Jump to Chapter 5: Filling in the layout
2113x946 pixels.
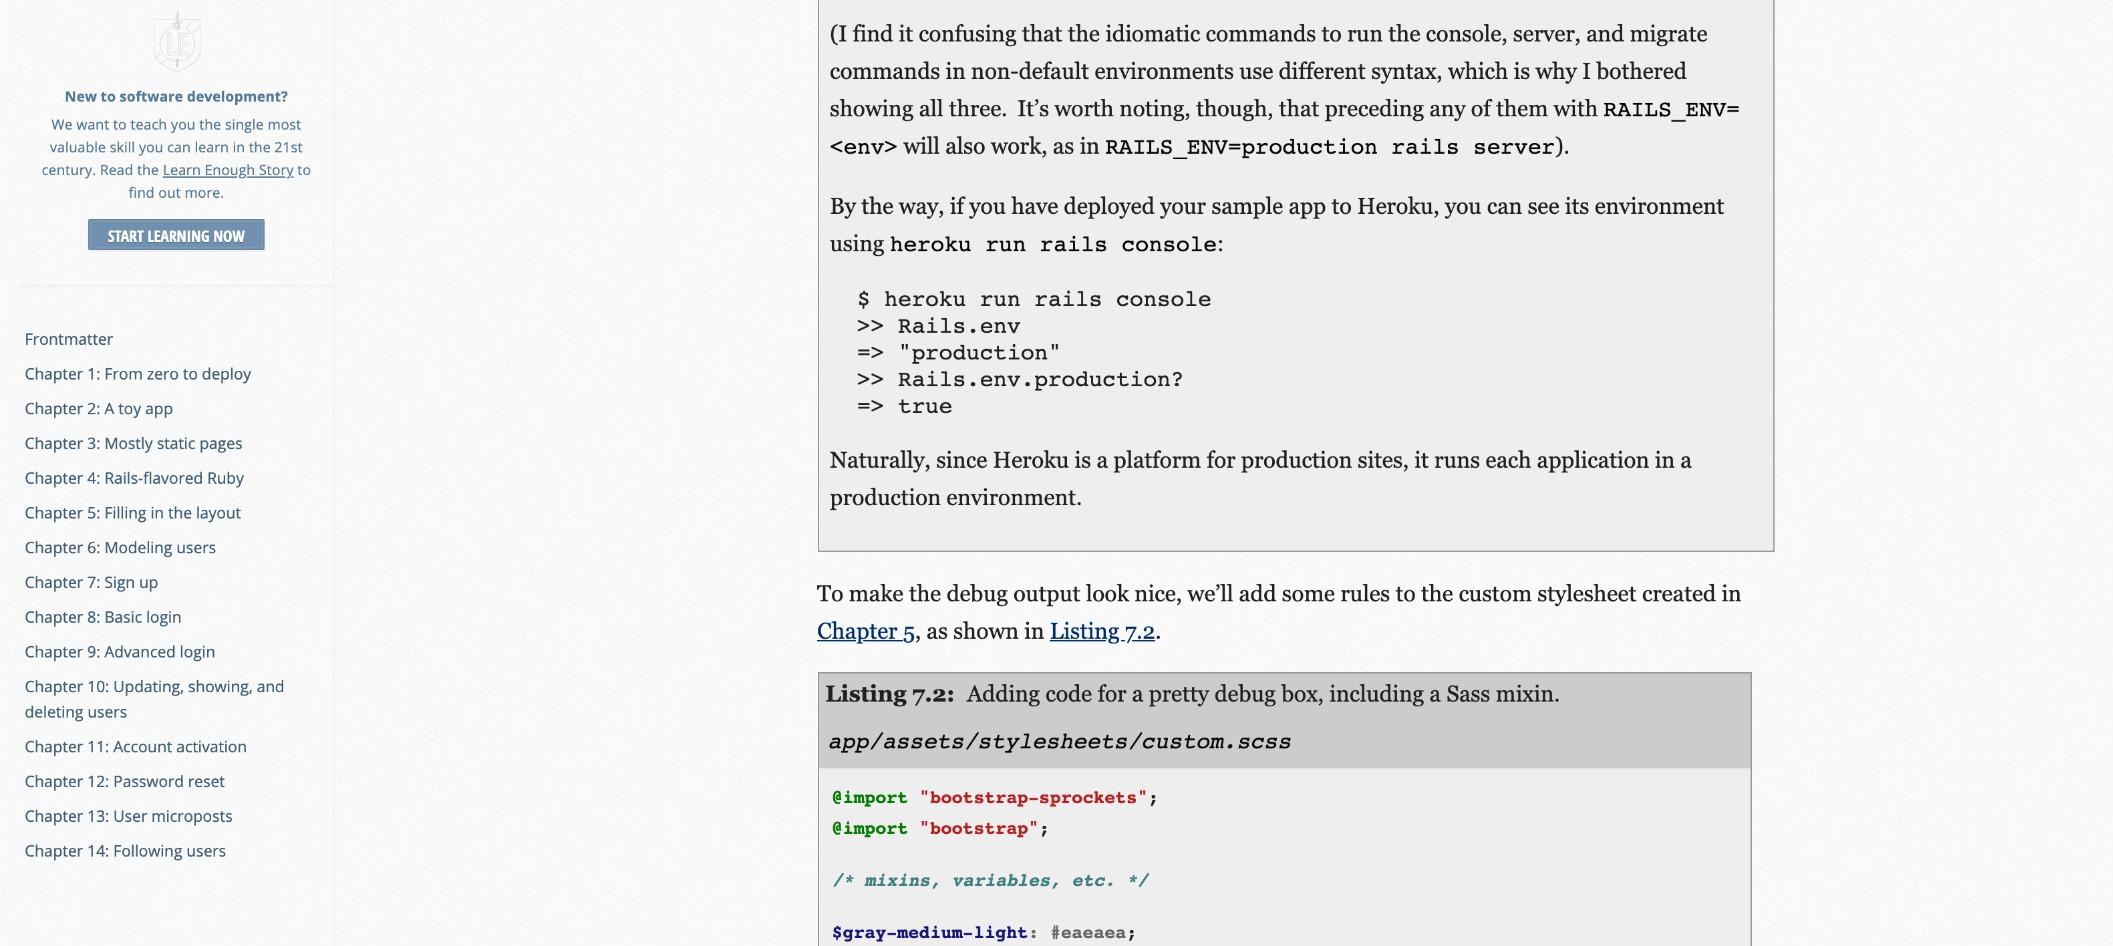coord(133,513)
